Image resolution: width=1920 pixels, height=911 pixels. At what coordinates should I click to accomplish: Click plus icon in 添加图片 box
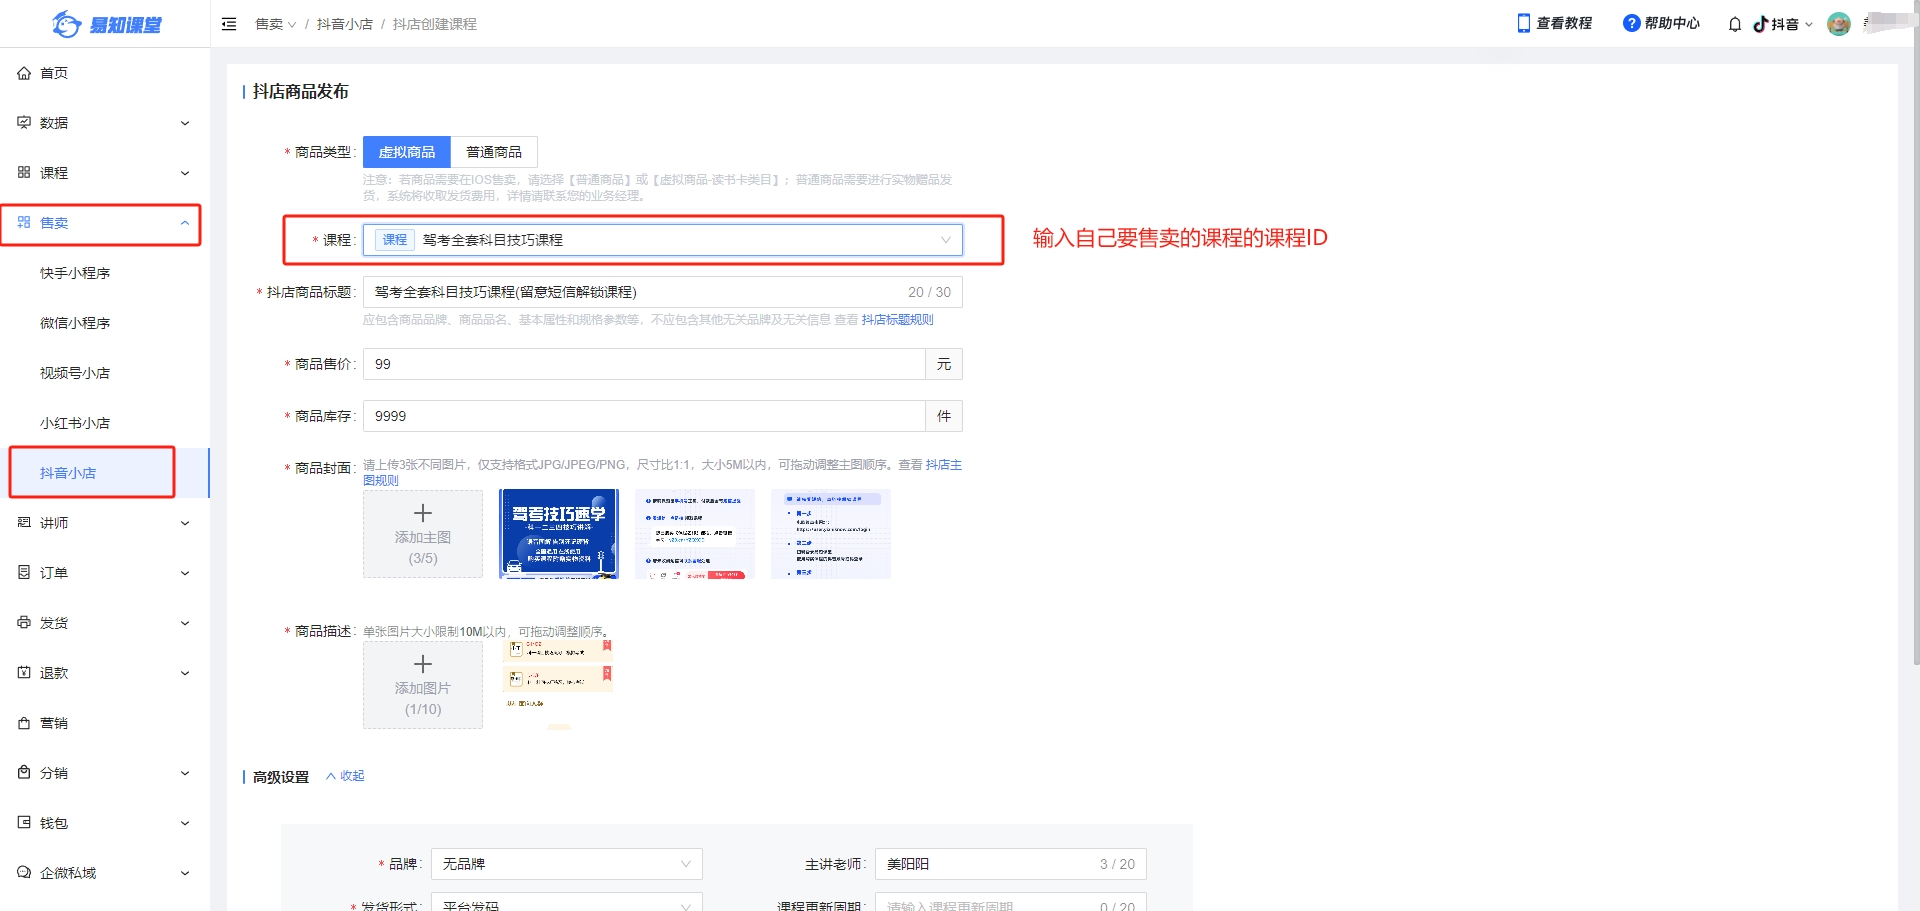pyautogui.click(x=423, y=664)
